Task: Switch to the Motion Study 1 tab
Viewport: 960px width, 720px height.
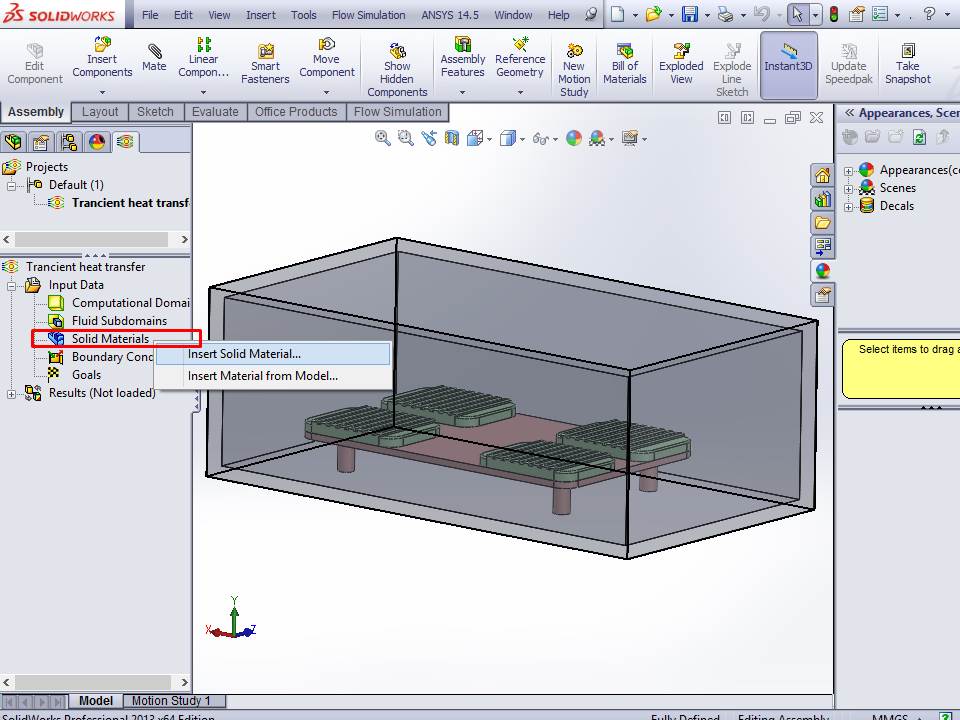Action: [x=172, y=701]
